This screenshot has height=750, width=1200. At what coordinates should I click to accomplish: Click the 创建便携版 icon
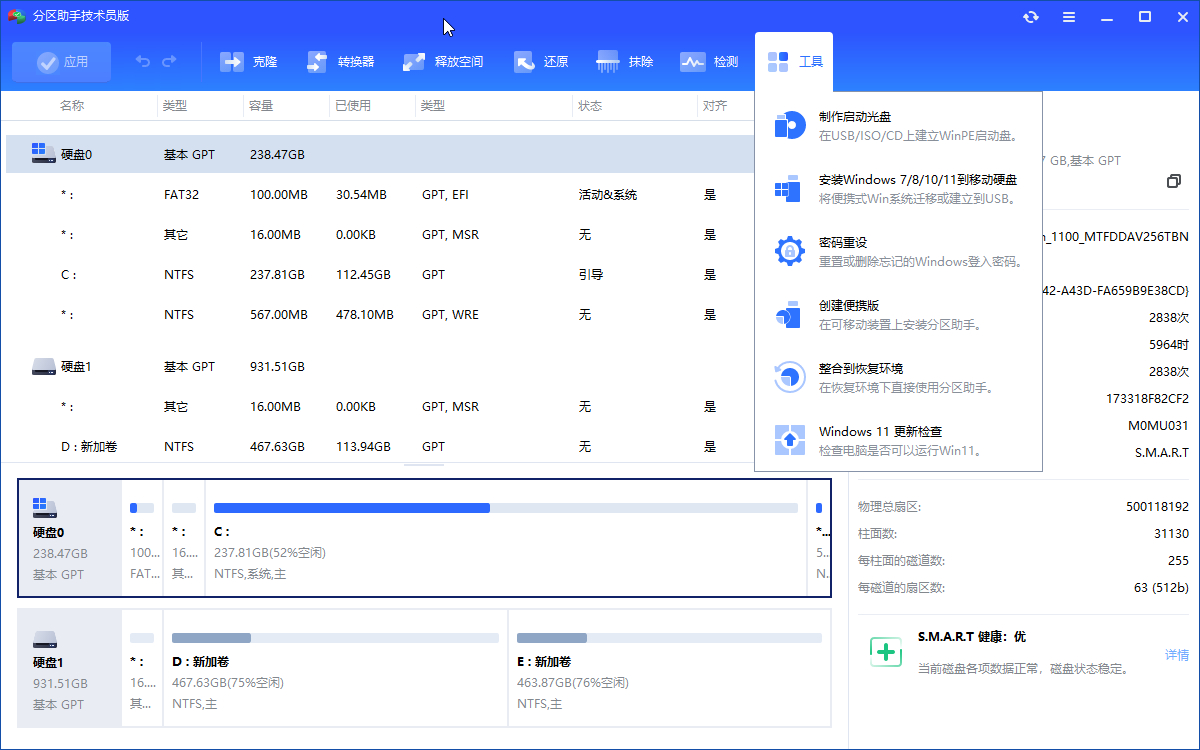pyautogui.click(x=790, y=314)
